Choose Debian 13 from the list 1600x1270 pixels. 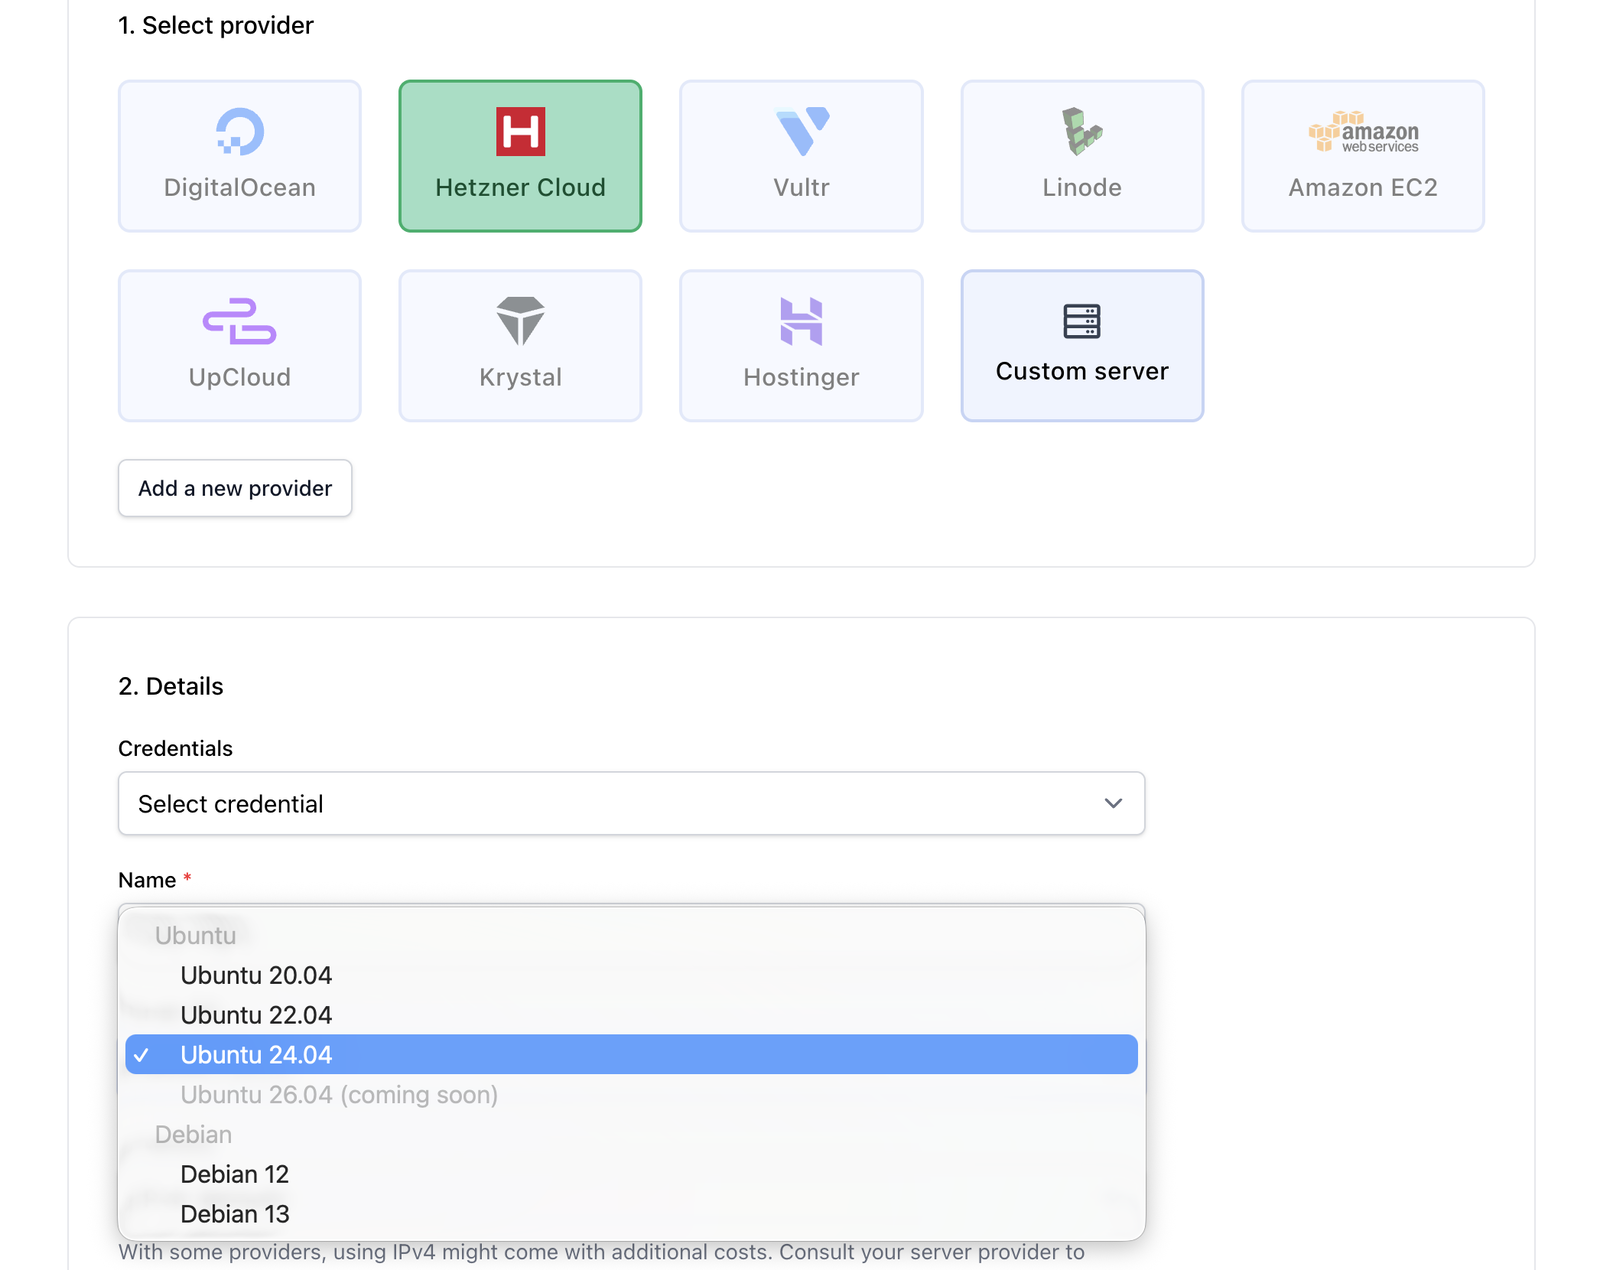[x=631, y=1214]
